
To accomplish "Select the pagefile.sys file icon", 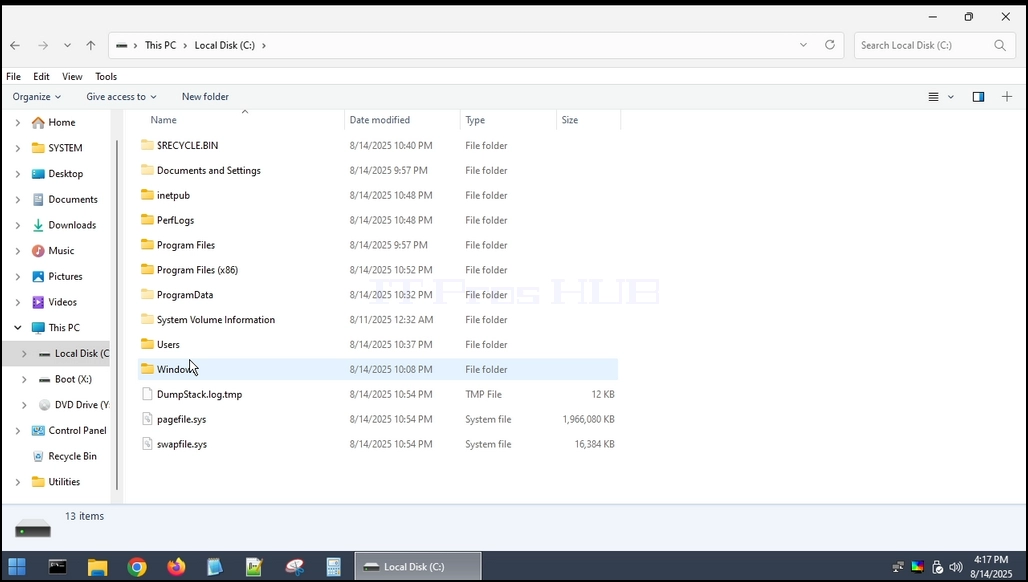I will click(147, 419).
